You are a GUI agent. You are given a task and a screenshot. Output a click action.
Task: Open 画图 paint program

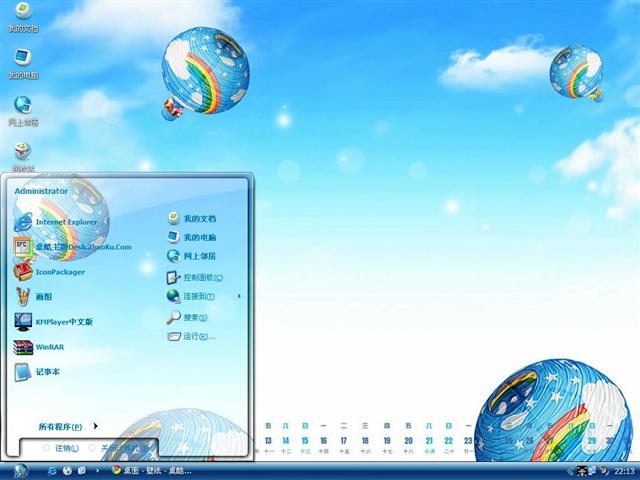click(x=33, y=297)
